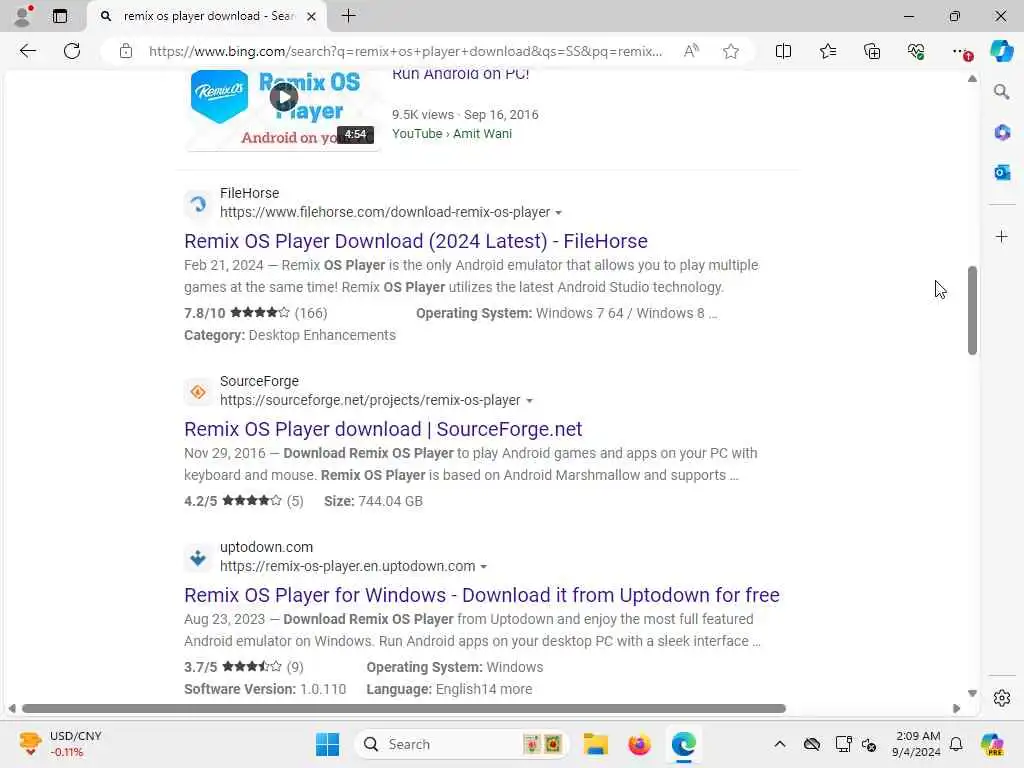
Task: Click the filehorse.com download URL text
Action: [385, 212]
